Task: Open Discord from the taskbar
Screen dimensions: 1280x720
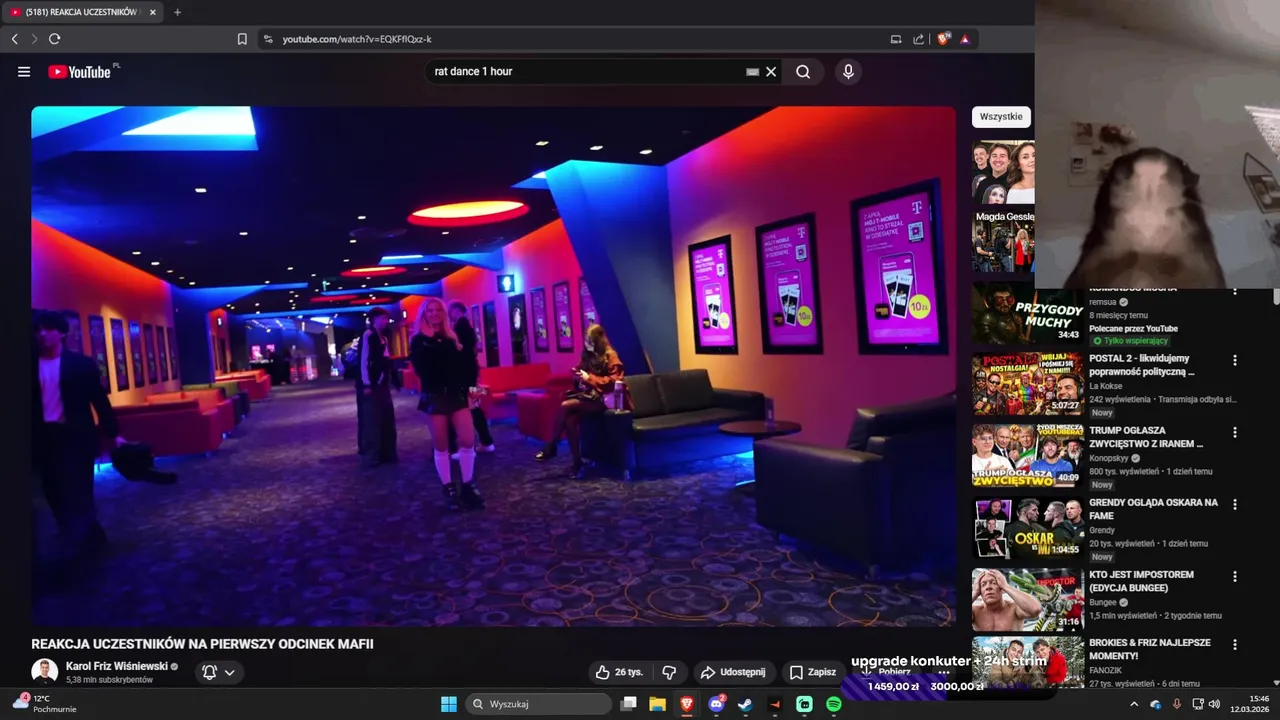Action: [x=716, y=704]
